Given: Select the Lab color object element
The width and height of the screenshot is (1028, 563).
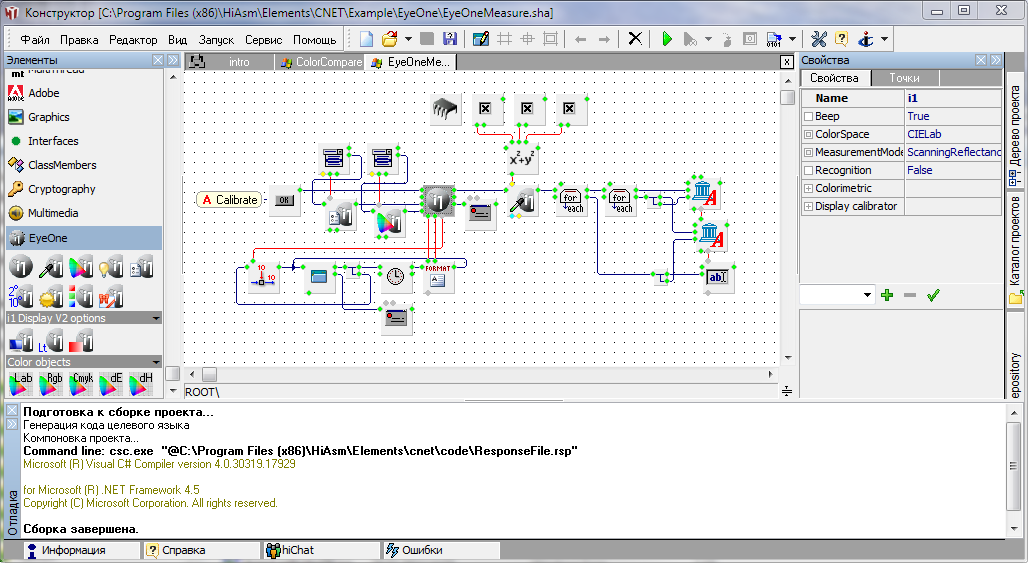Looking at the screenshot, I should coord(20,382).
